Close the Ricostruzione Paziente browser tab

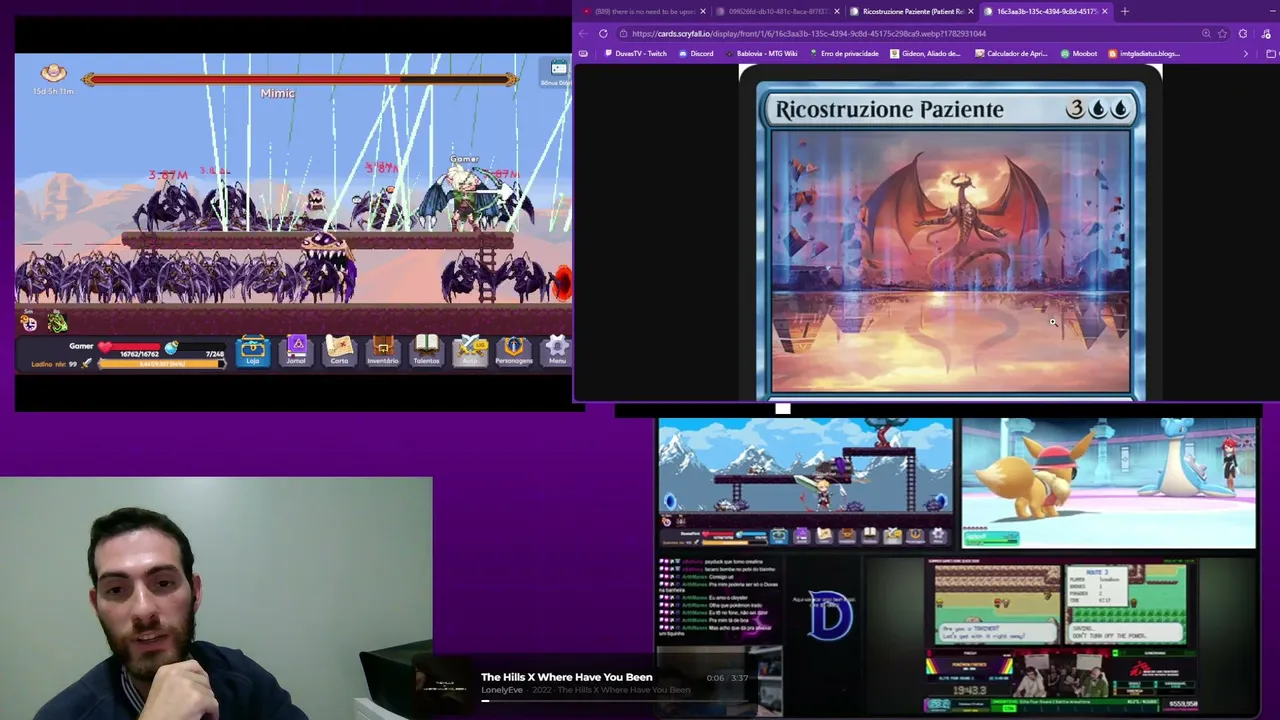pyautogui.click(x=970, y=11)
